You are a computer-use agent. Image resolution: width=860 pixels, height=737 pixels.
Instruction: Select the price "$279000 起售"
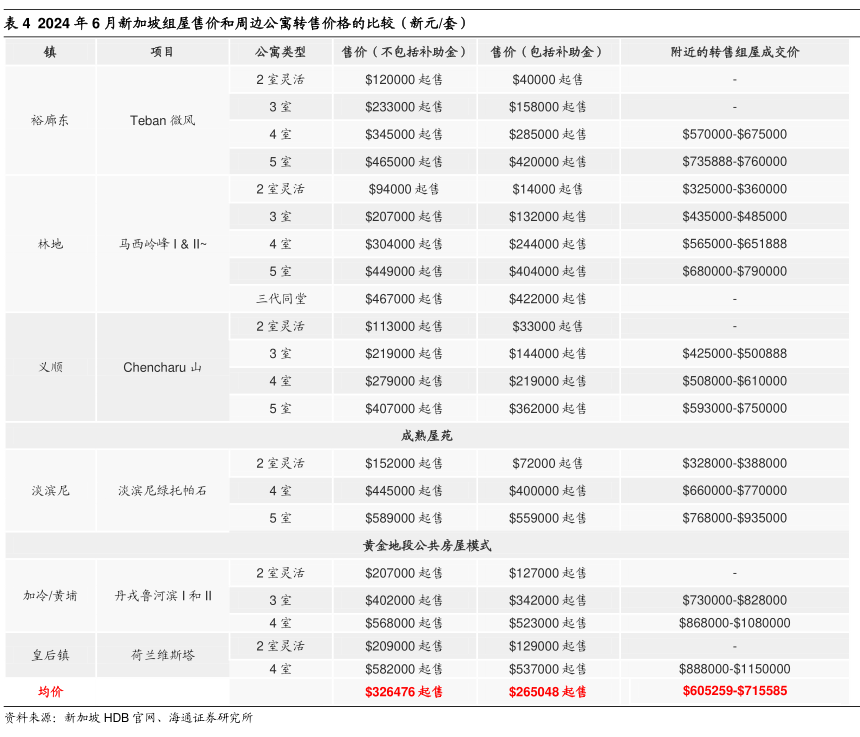(x=404, y=381)
